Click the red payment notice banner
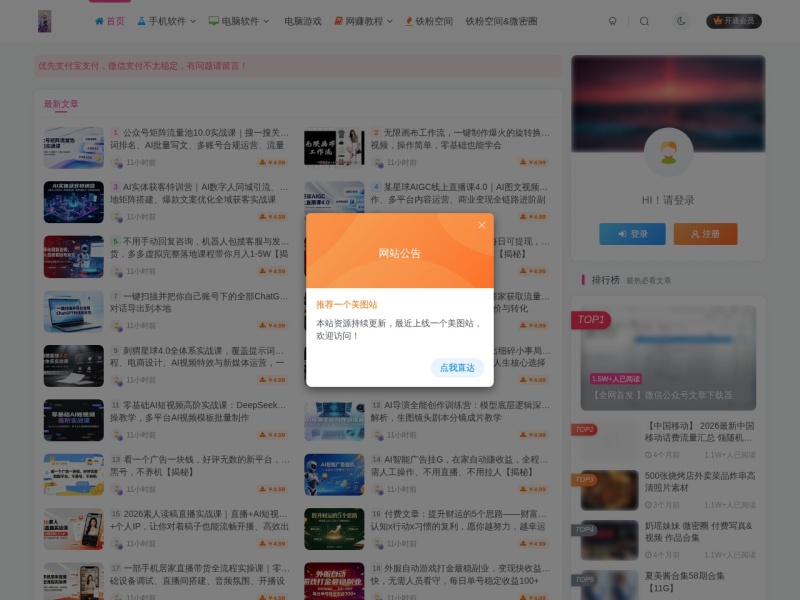The image size is (800, 600). pos(298,66)
